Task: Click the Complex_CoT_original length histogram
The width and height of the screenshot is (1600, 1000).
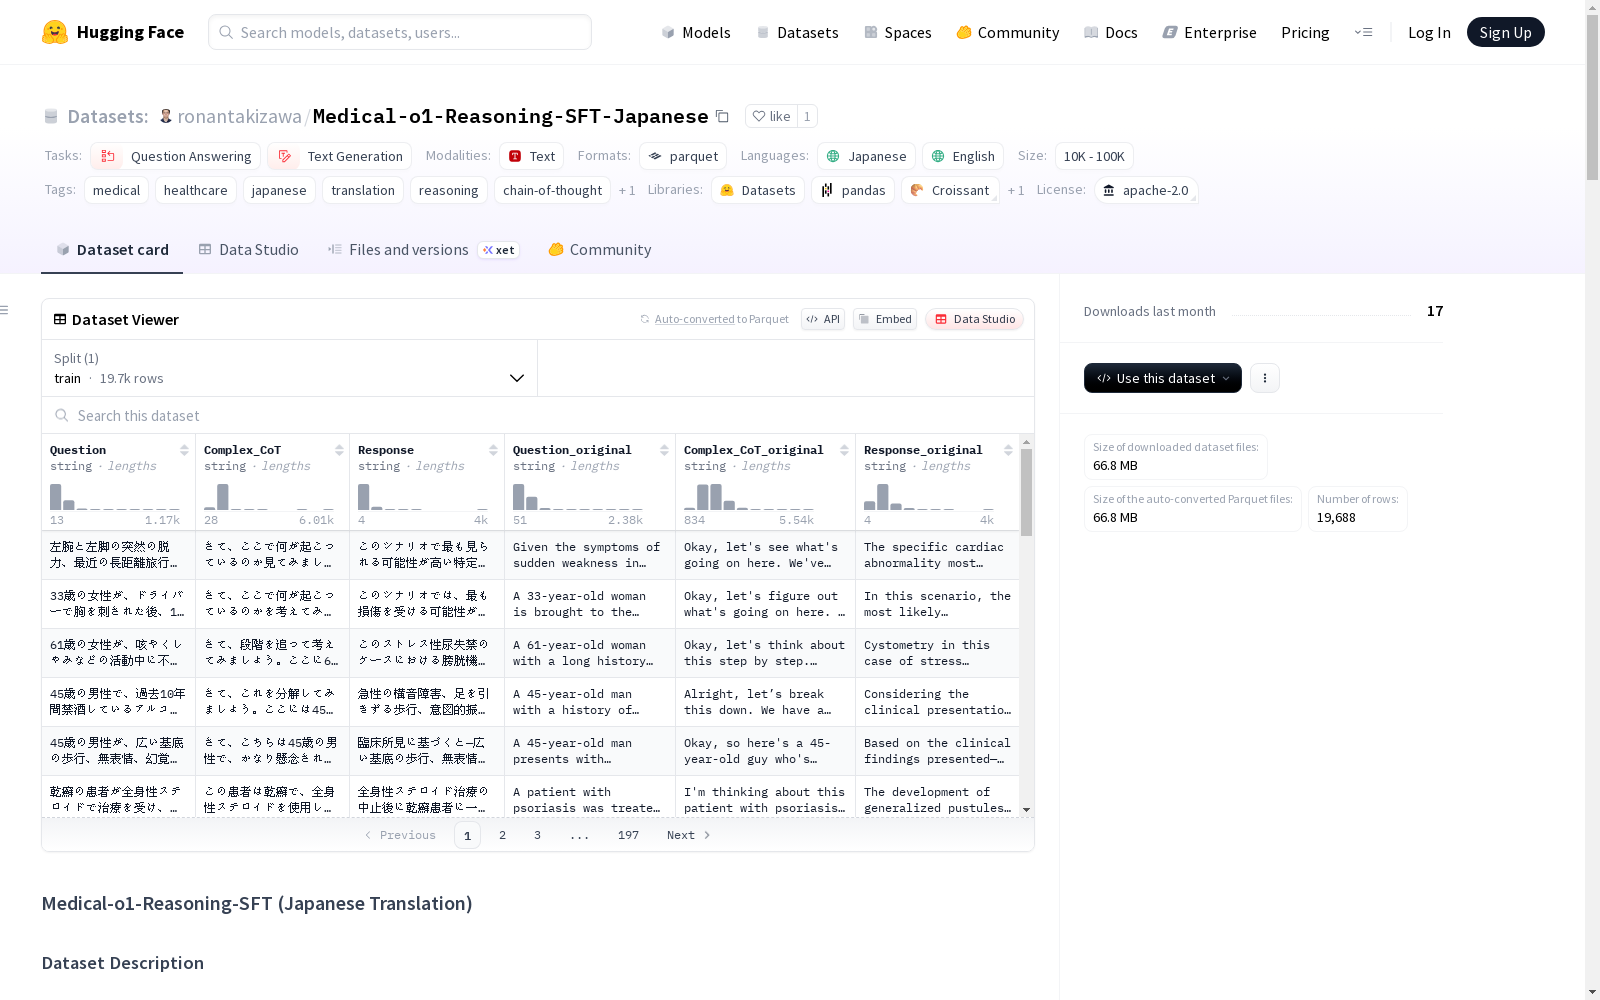Action: (x=749, y=496)
